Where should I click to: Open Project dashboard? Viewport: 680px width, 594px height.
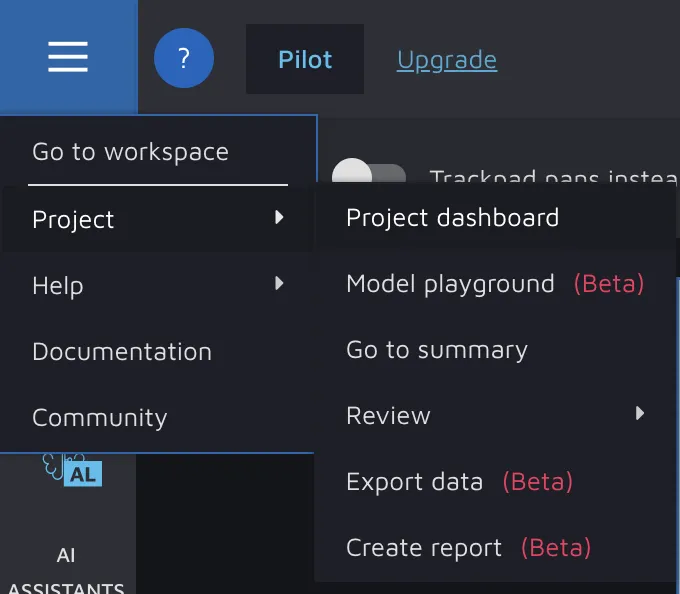[452, 218]
